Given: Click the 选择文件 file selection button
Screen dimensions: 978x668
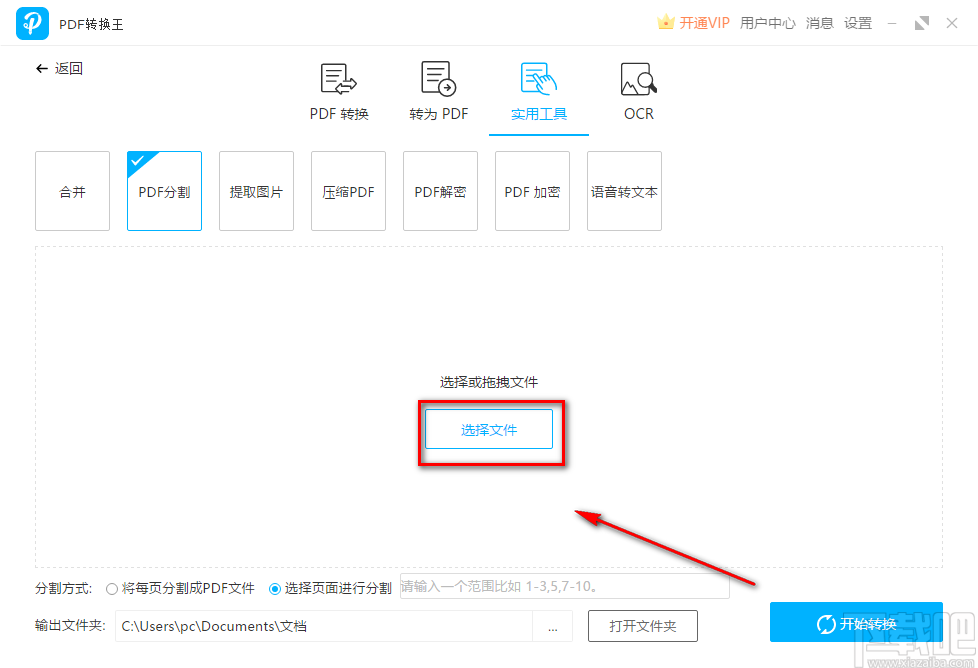Looking at the screenshot, I should [x=489, y=428].
